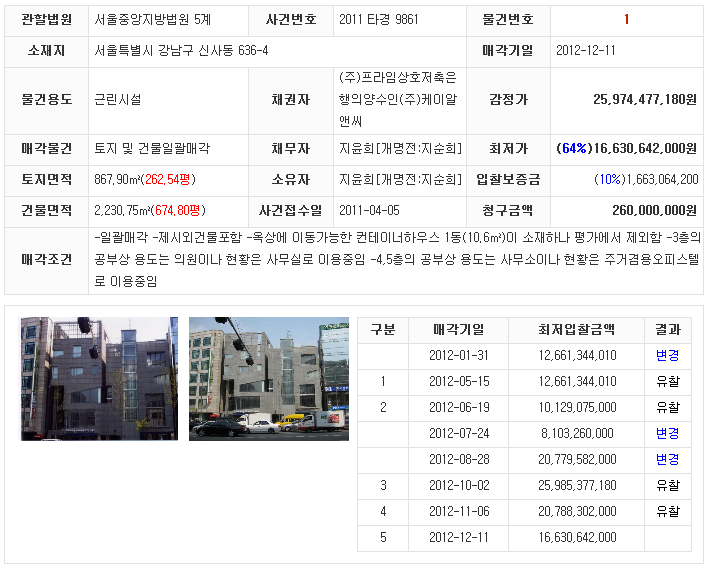Click the 최저입찰금액 column header
This screenshot has height=575, width=704.
click(x=576, y=329)
